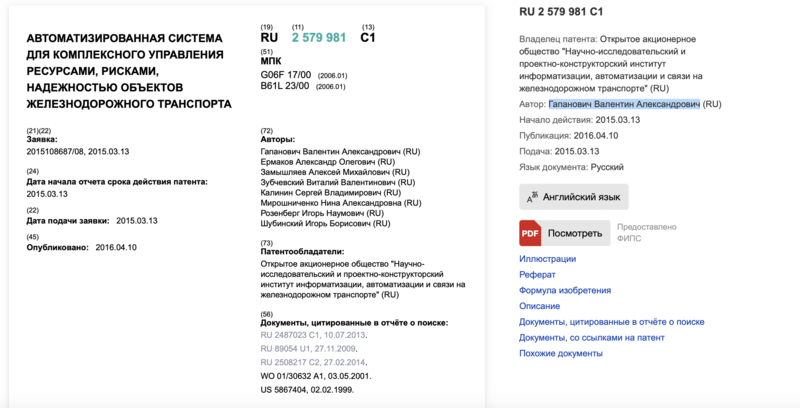Screen dimensions: 800x408
Task: Click patent number 2 579 981
Action: click(319, 37)
